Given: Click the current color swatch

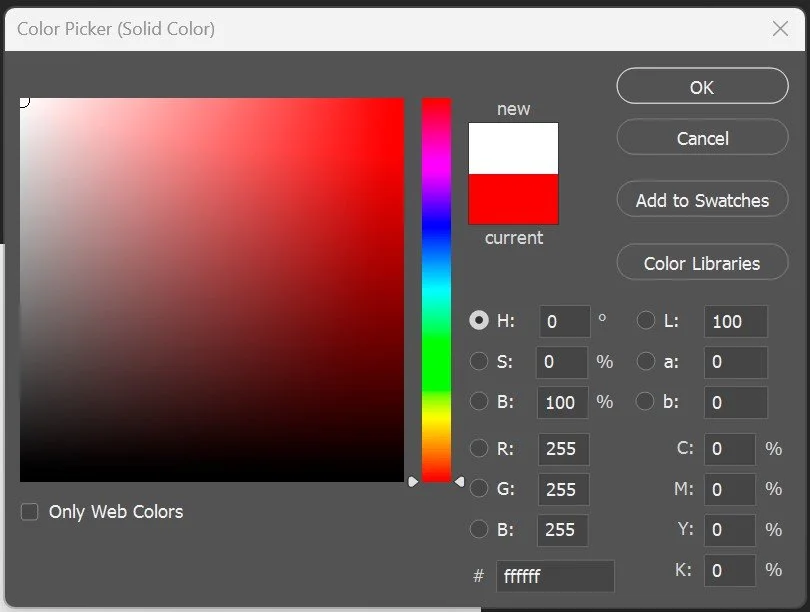Looking at the screenshot, I should coord(512,199).
